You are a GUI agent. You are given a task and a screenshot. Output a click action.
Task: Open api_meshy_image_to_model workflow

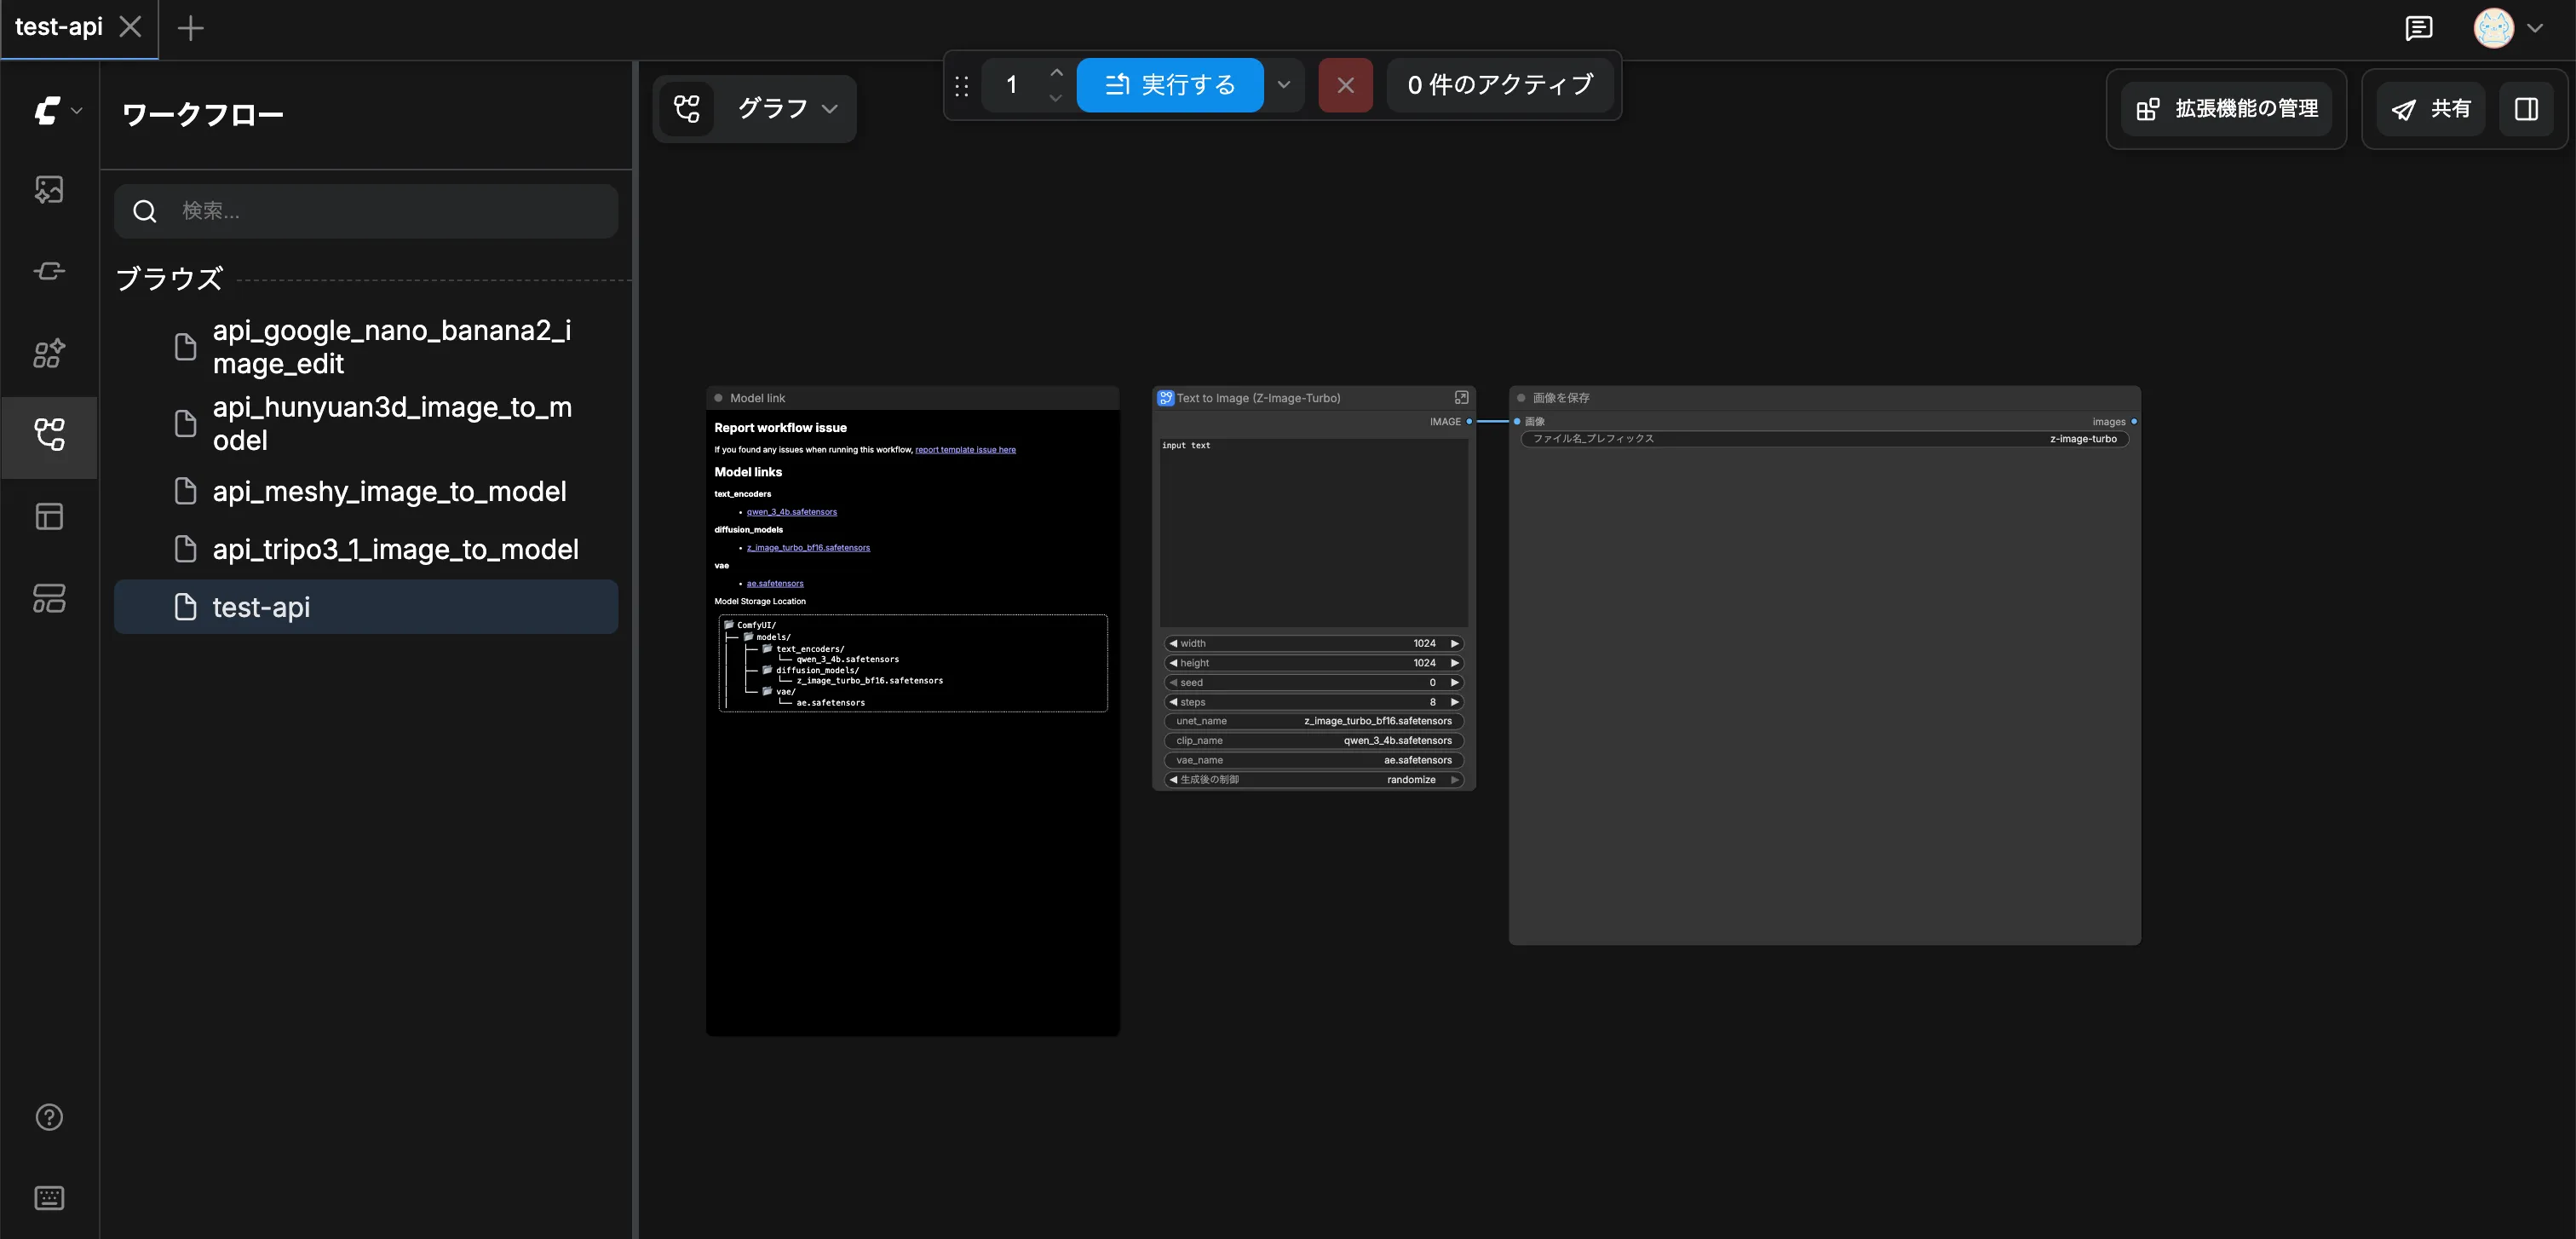click(366, 491)
